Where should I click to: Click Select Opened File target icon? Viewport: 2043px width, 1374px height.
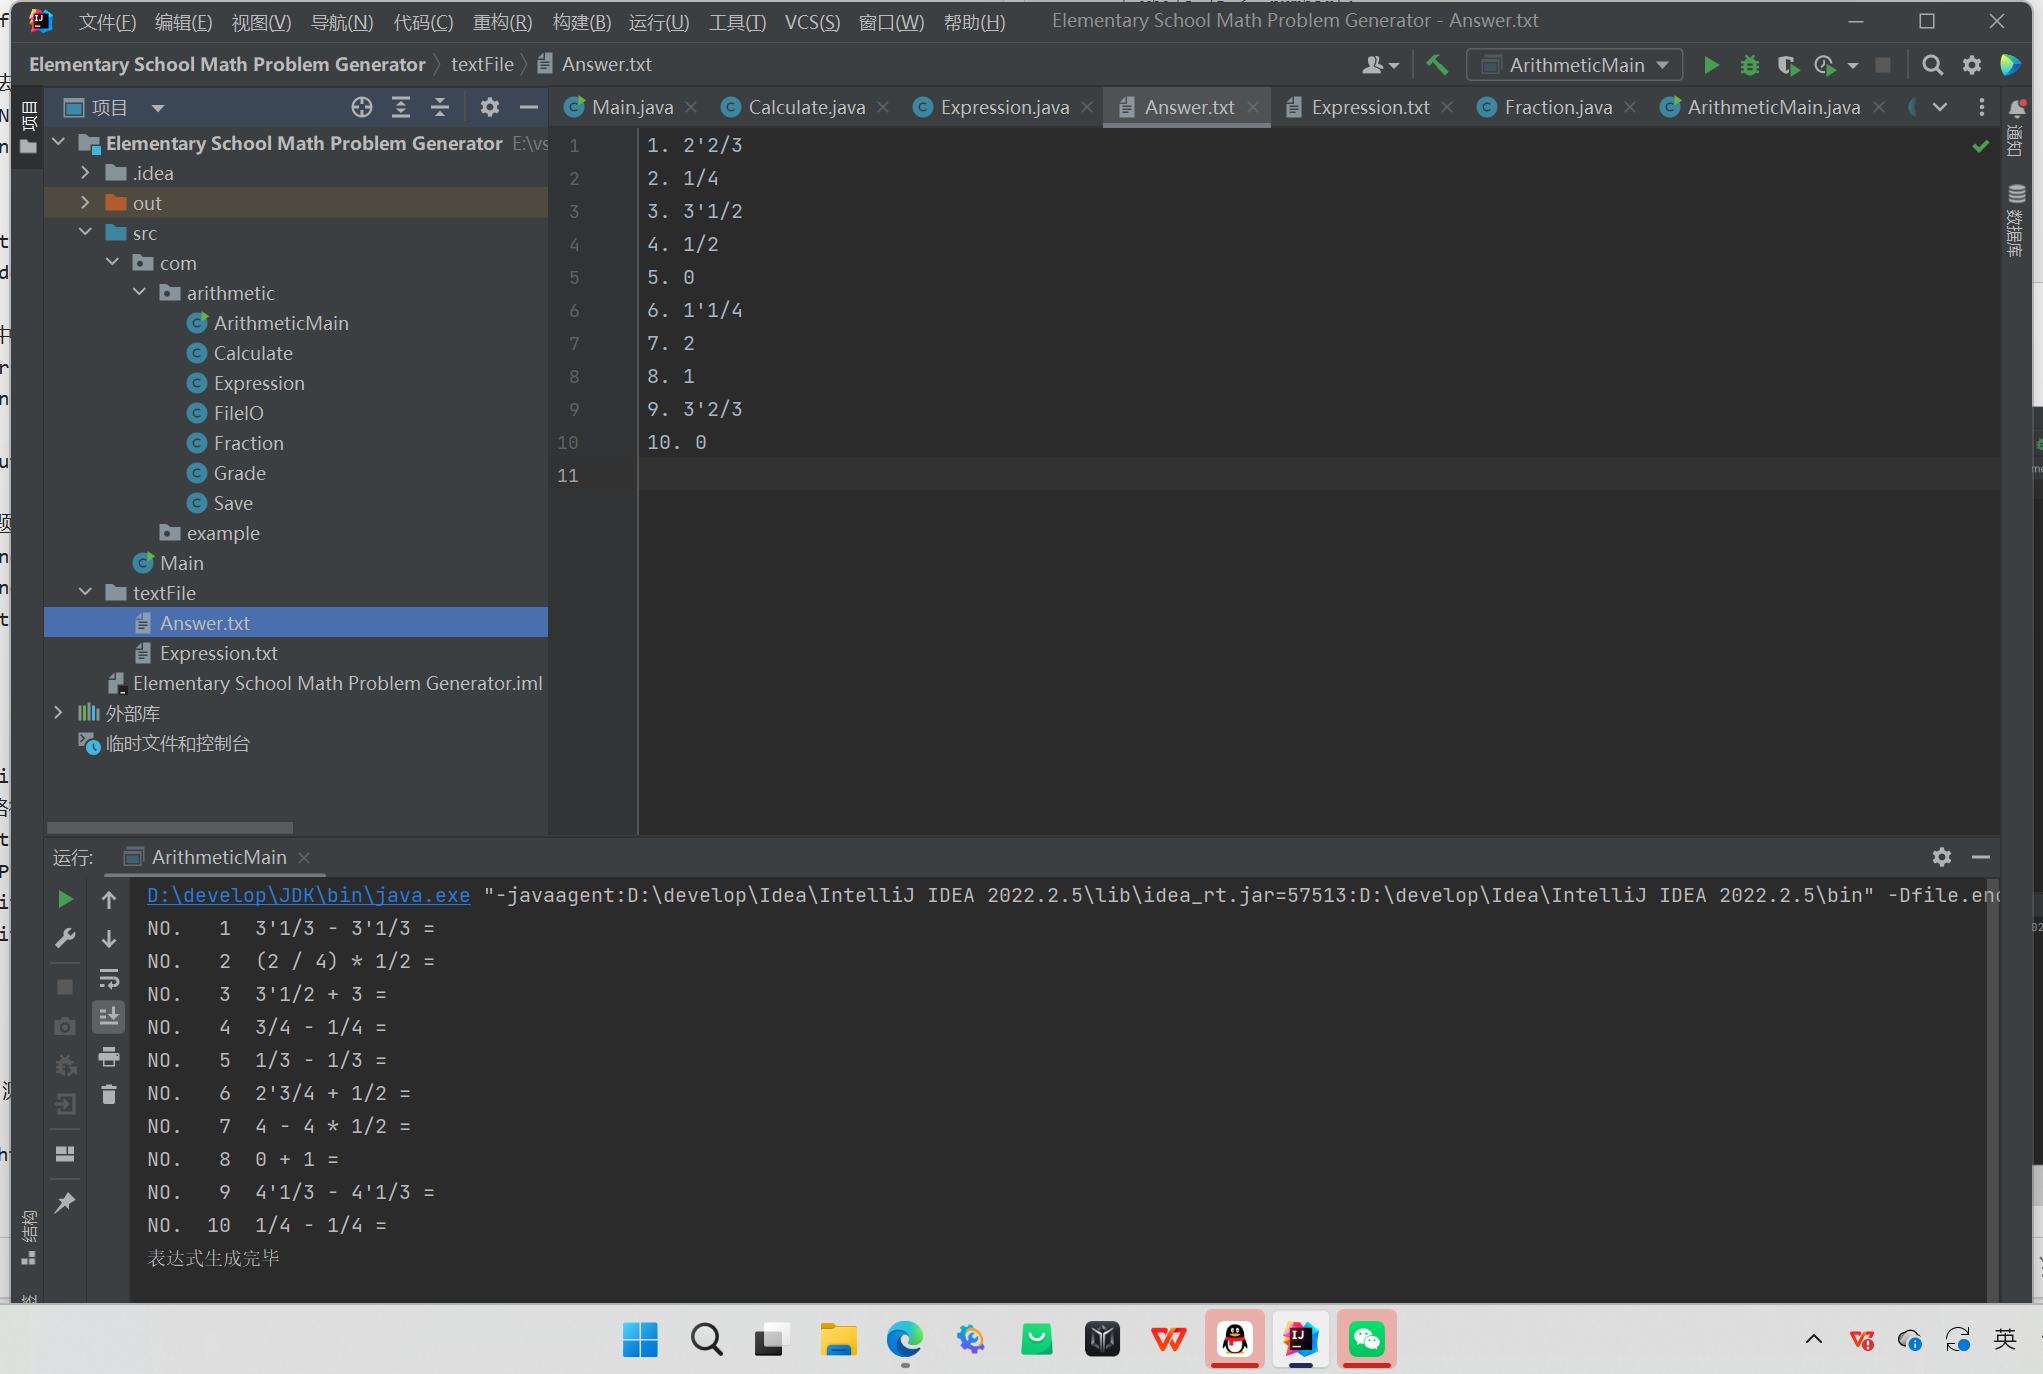362,107
